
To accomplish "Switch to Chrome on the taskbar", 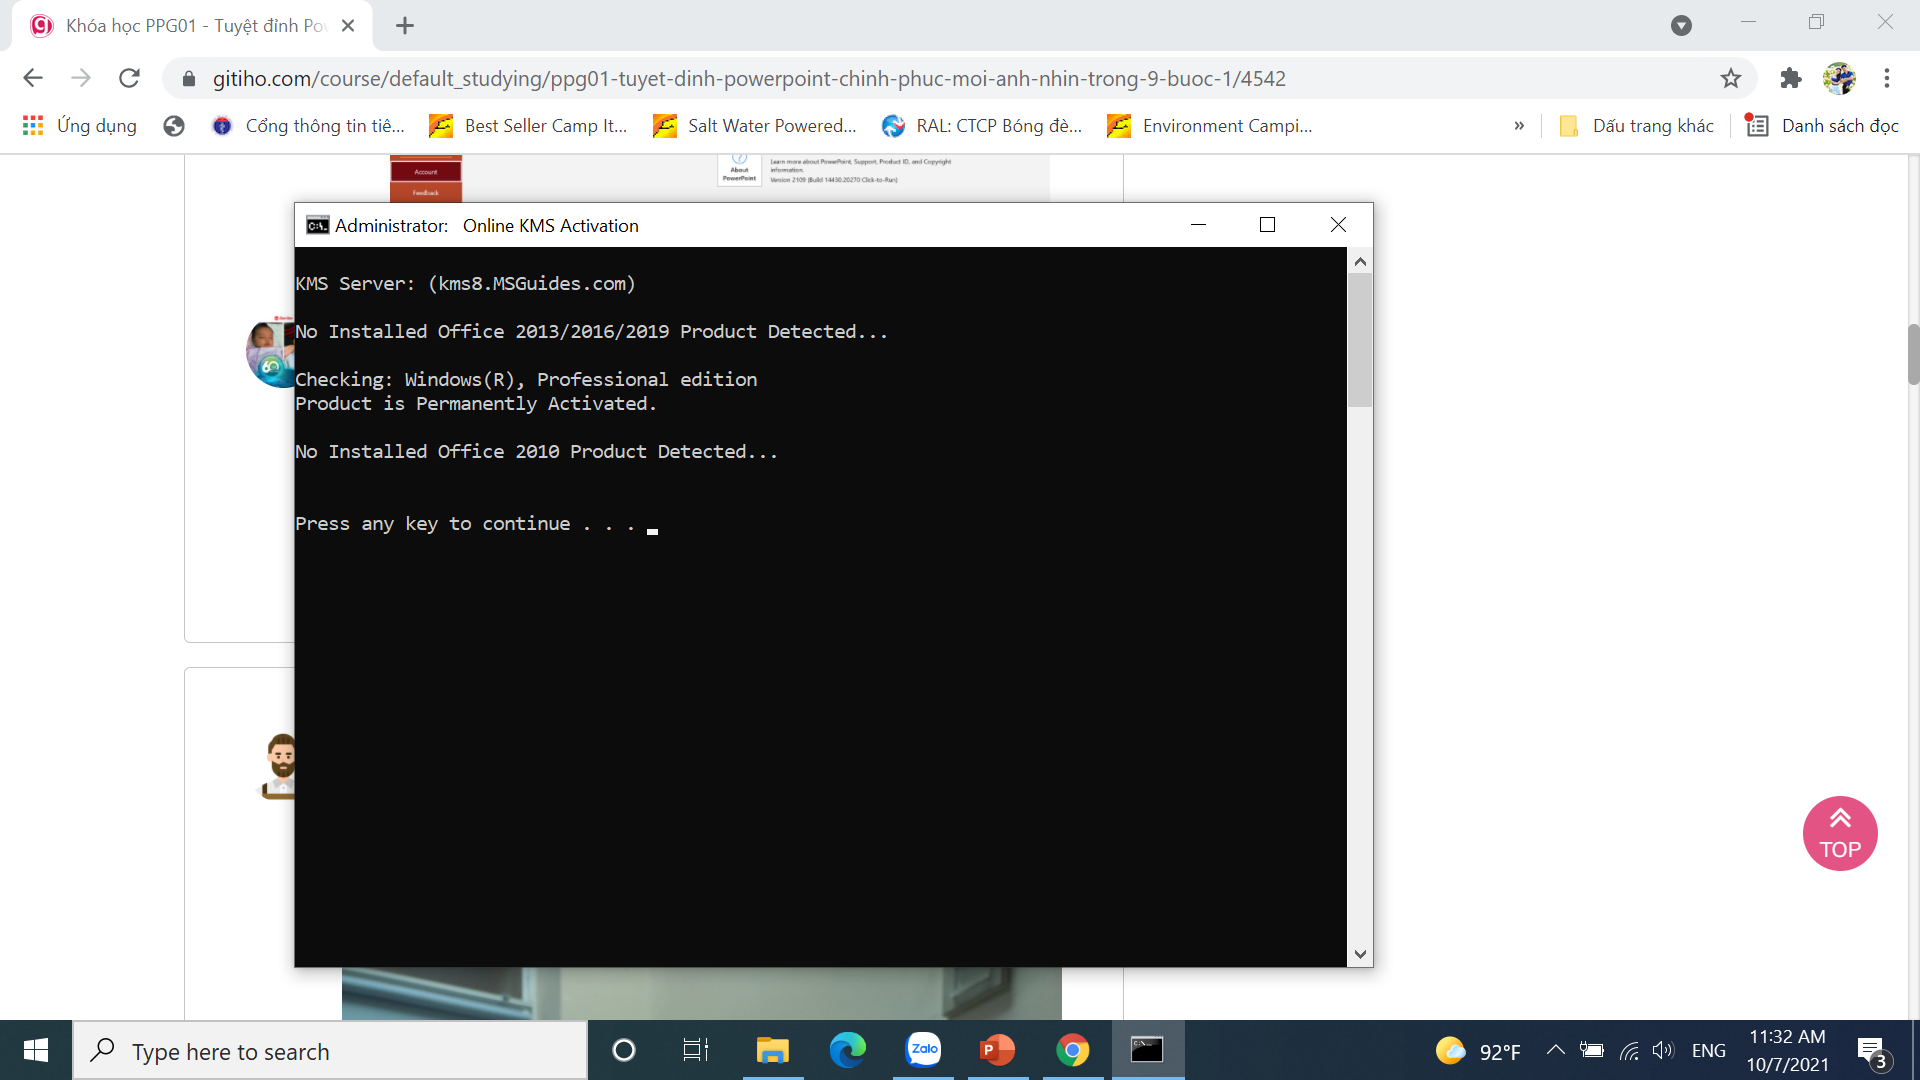I will tap(1072, 1050).
